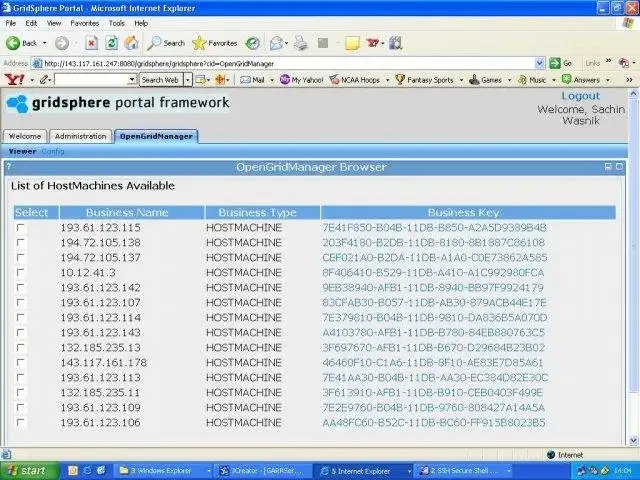This screenshot has width=640, height=480.
Task: Click the page scrollbar down arrow
Action: [633, 440]
